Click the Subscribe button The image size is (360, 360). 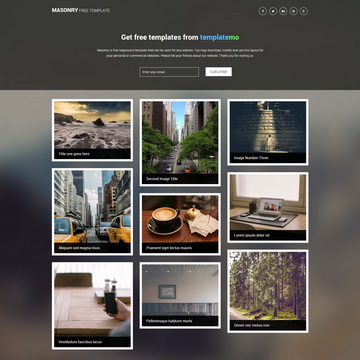pyautogui.click(x=219, y=72)
